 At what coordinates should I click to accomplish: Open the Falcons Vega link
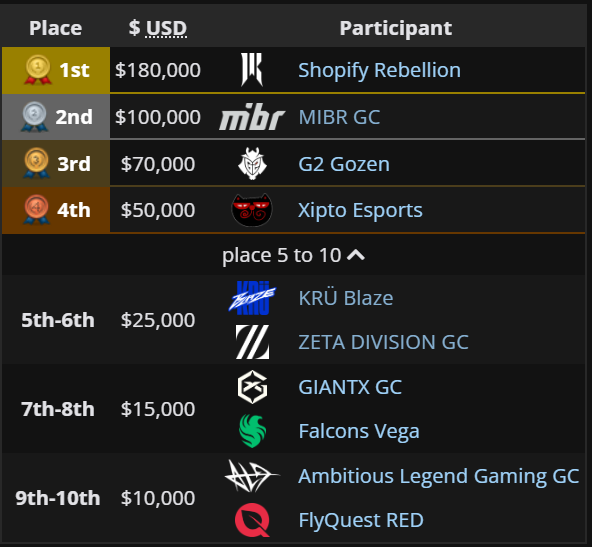359,431
